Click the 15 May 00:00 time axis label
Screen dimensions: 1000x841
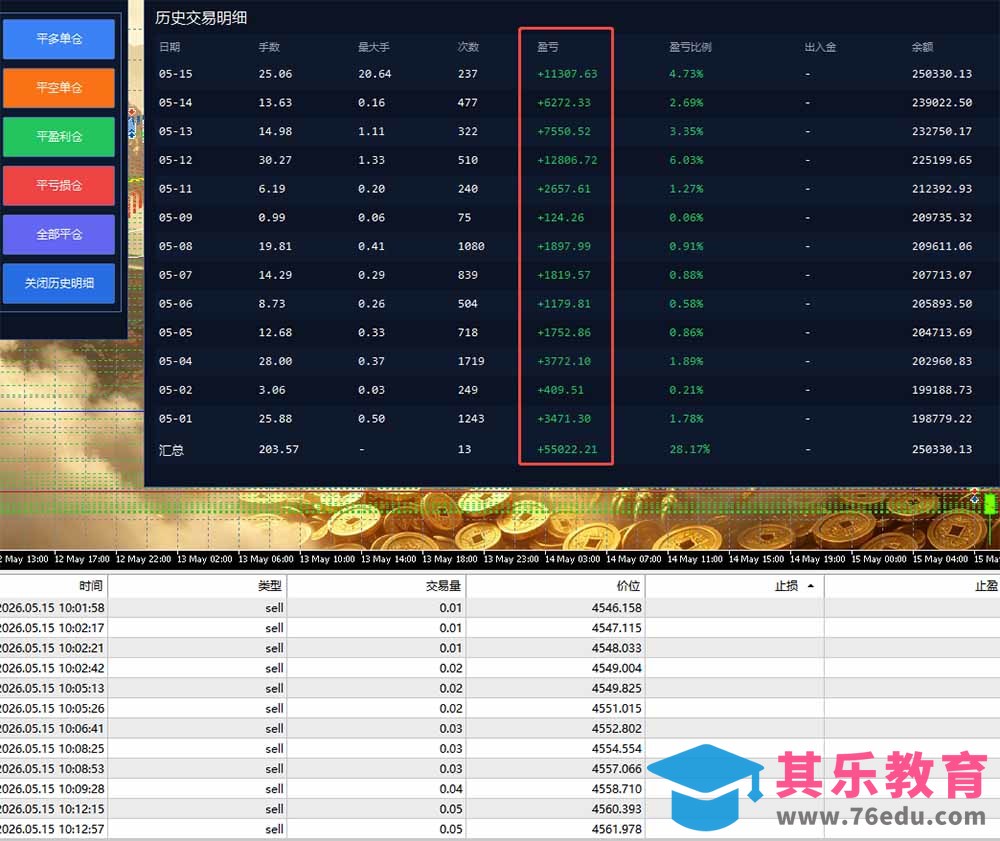pos(879,559)
